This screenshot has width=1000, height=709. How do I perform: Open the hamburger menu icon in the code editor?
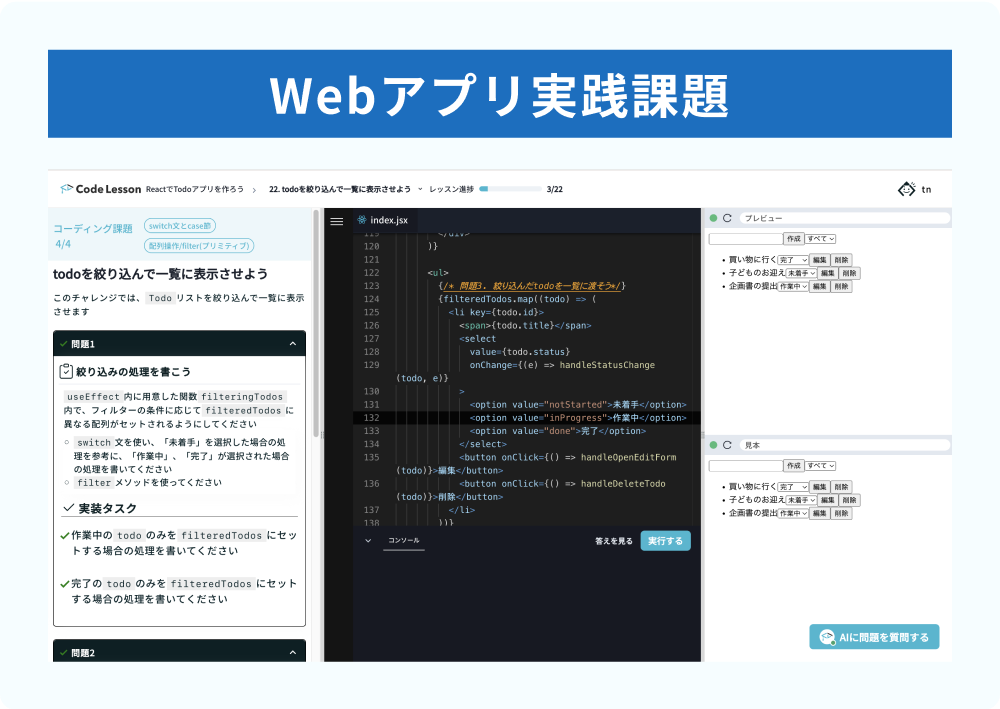pyautogui.click(x=336, y=219)
